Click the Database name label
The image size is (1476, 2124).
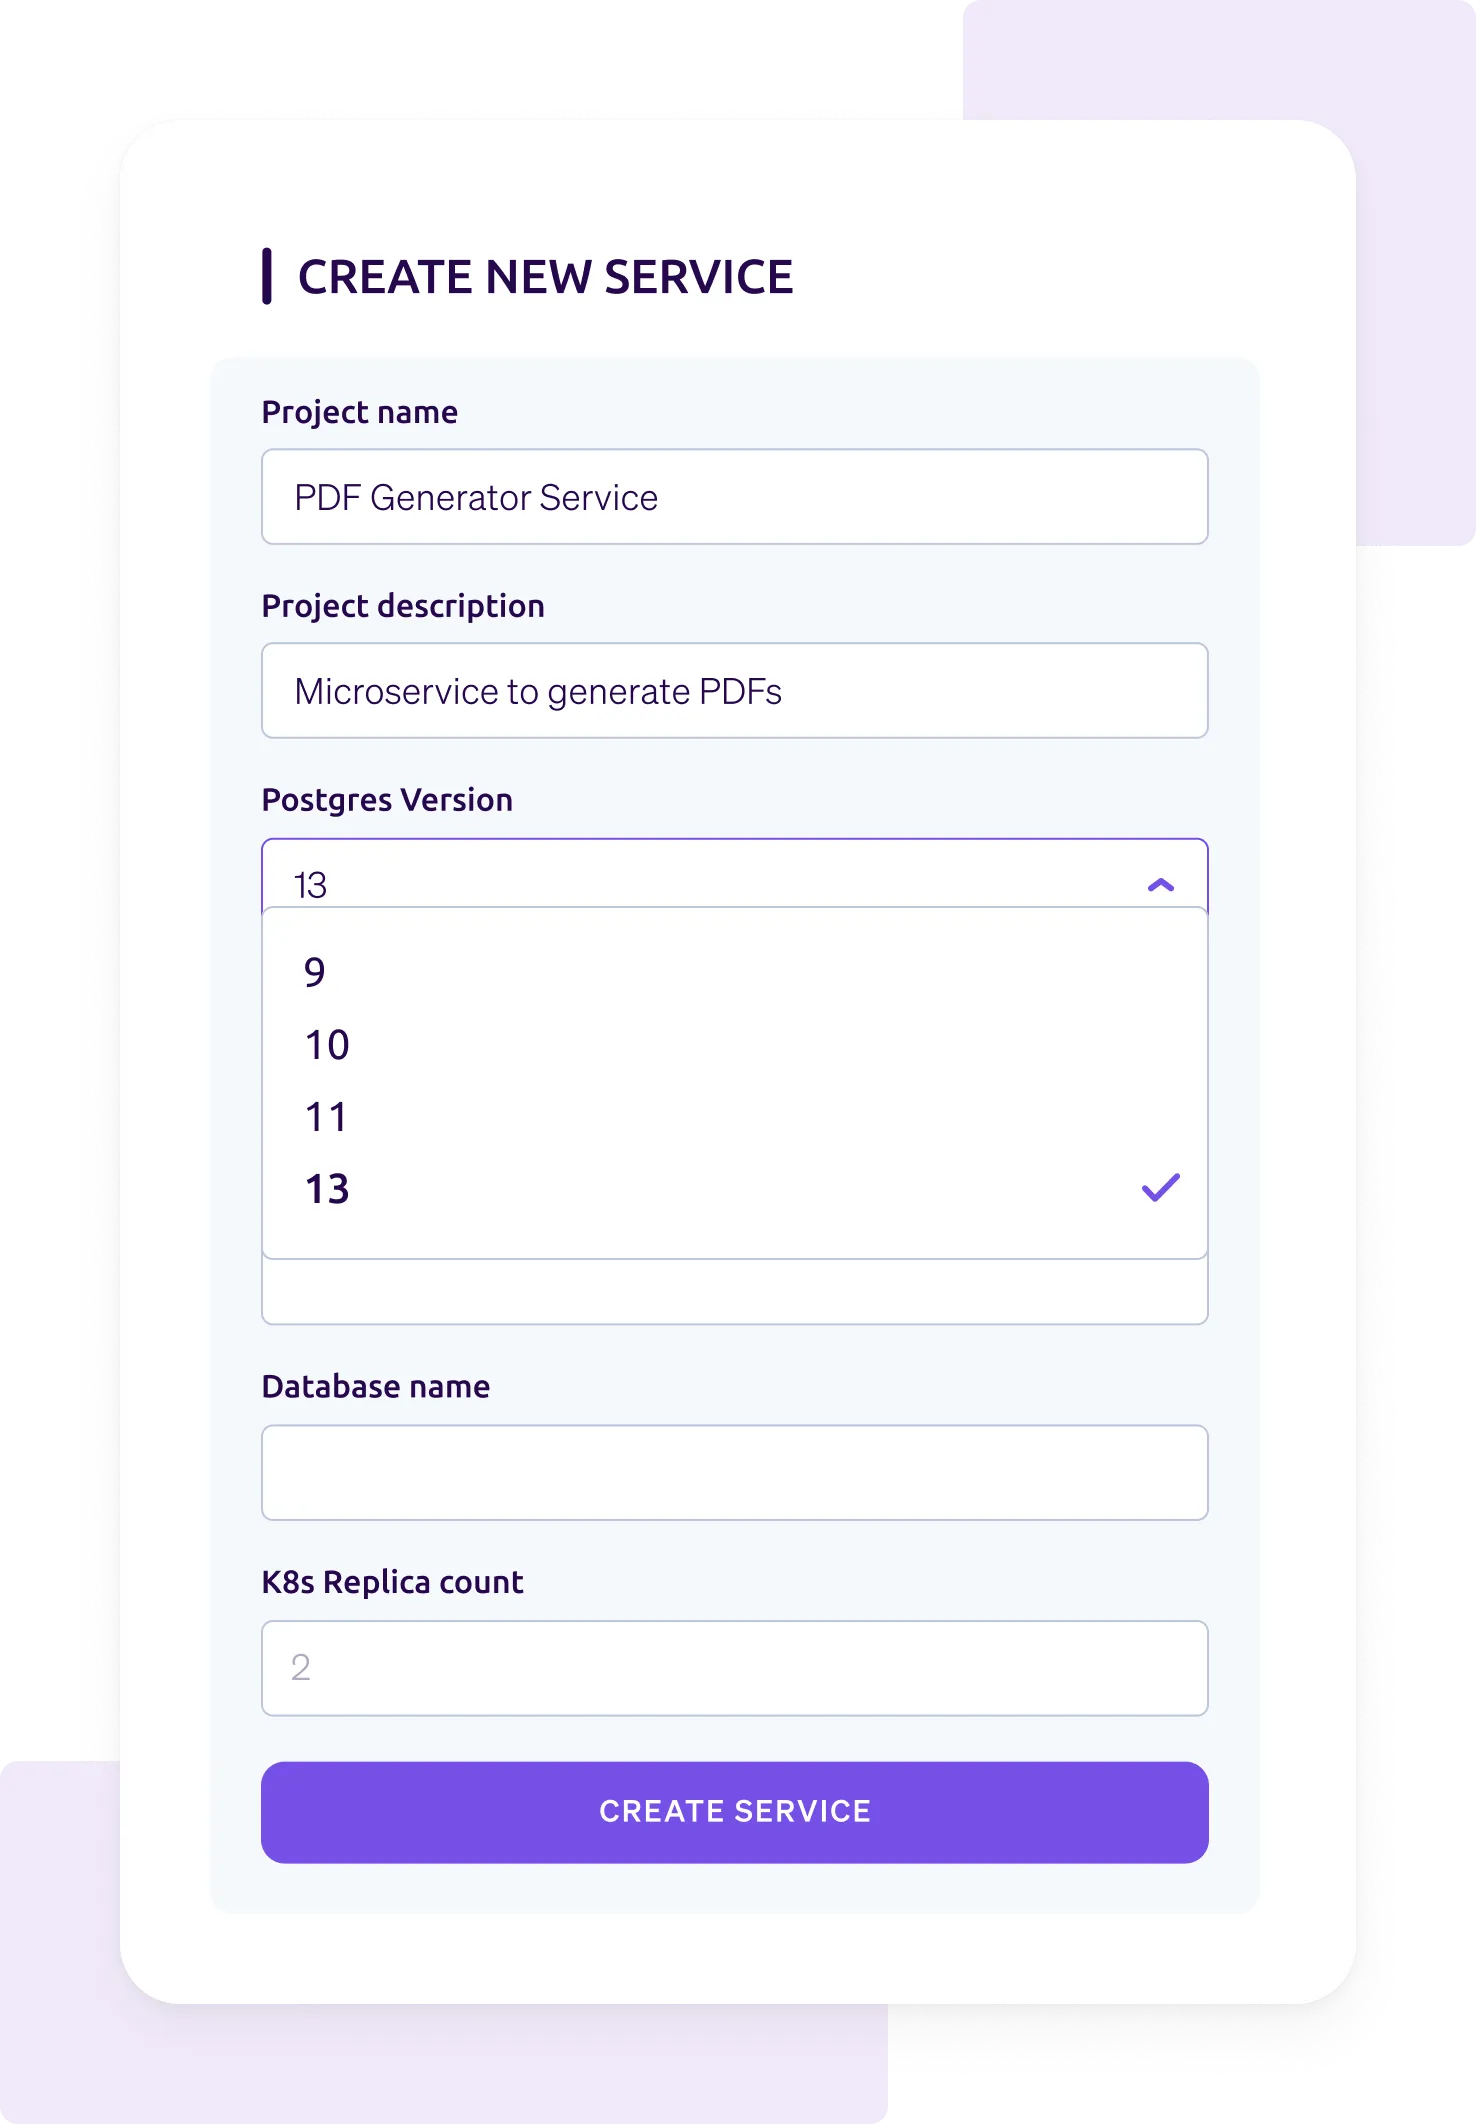click(x=375, y=1387)
